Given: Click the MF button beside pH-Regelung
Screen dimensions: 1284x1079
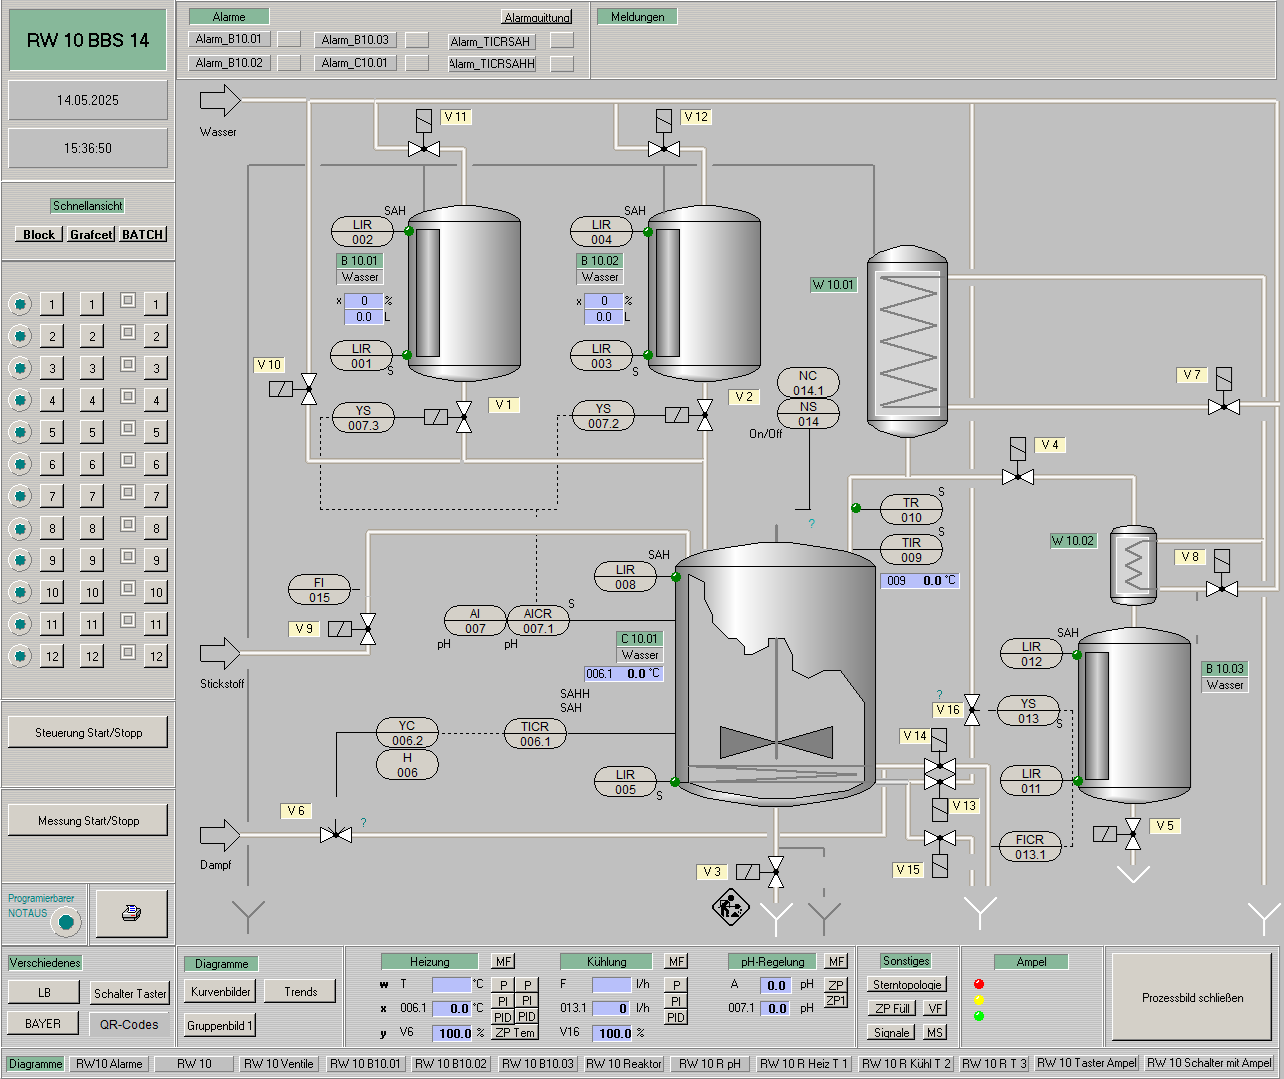Looking at the screenshot, I should (x=836, y=961).
